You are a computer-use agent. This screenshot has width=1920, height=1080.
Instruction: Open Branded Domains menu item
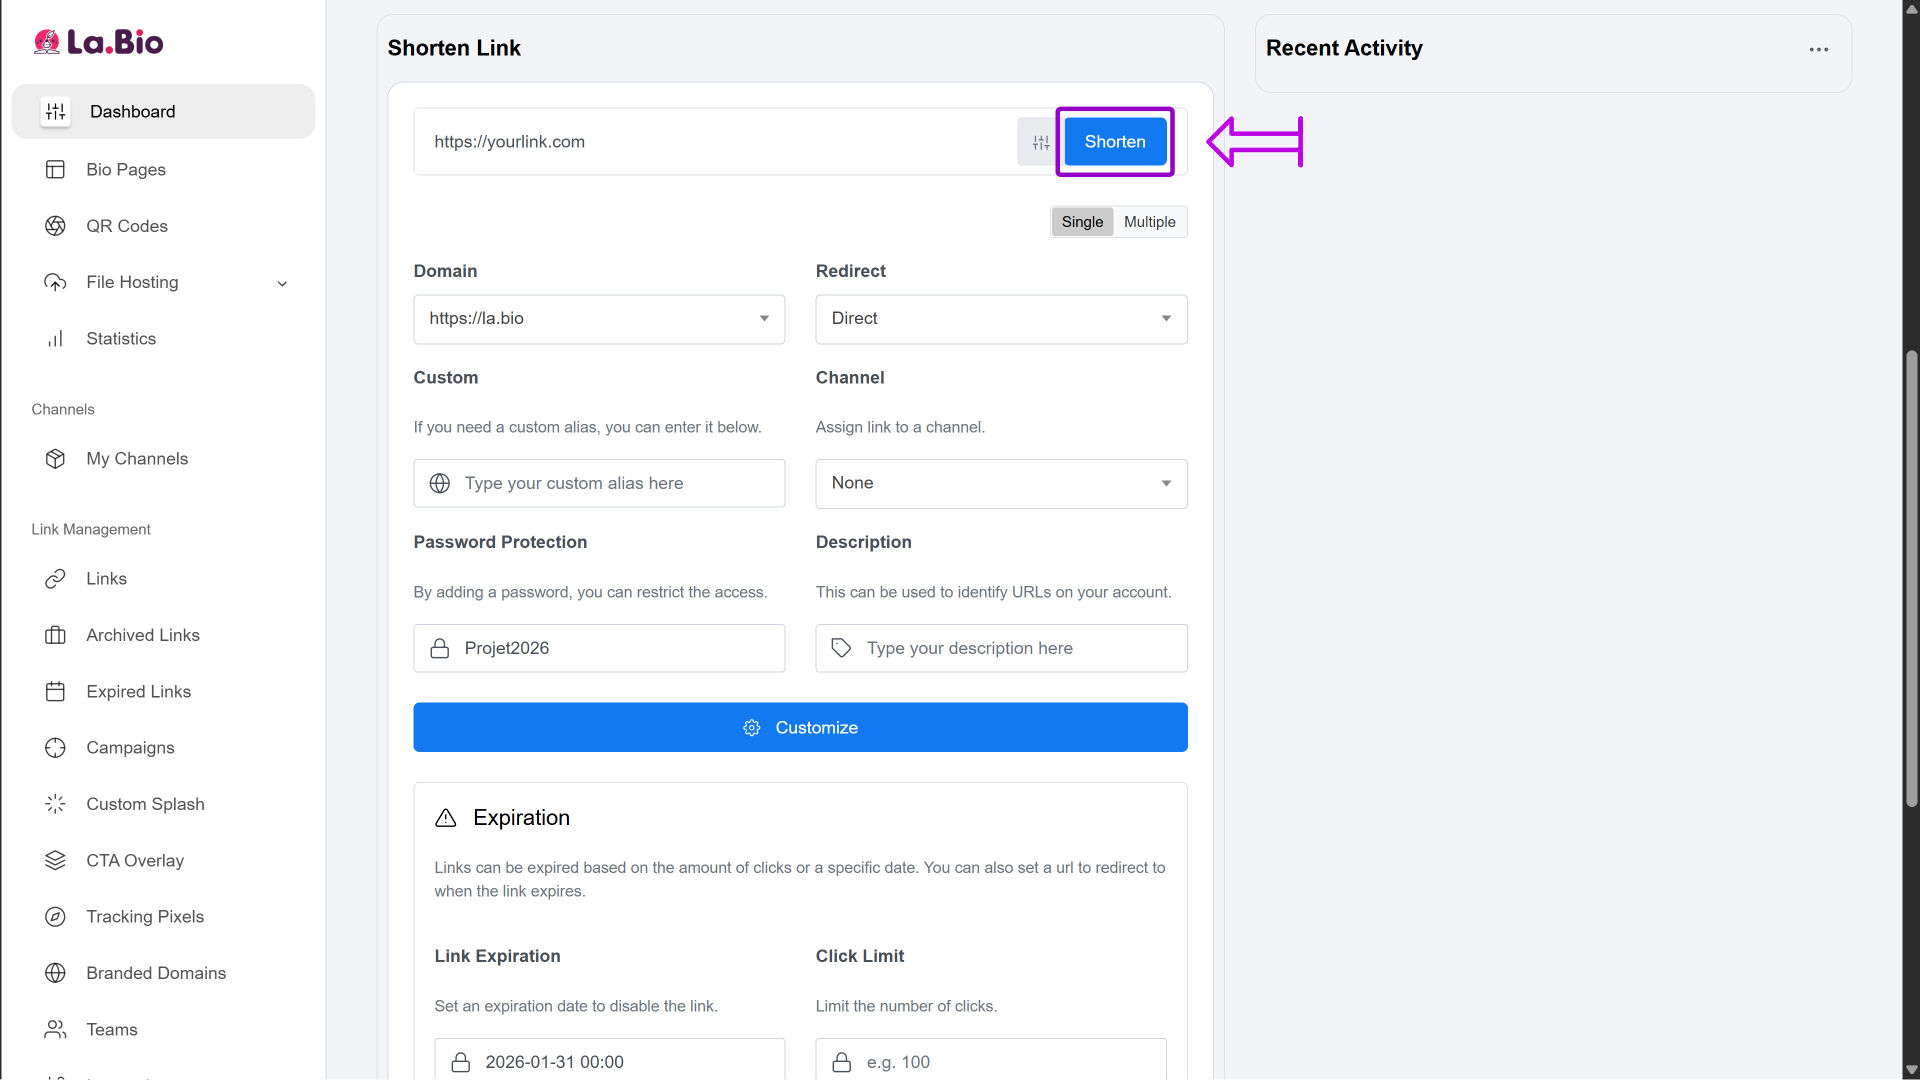pyautogui.click(x=155, y=973)
